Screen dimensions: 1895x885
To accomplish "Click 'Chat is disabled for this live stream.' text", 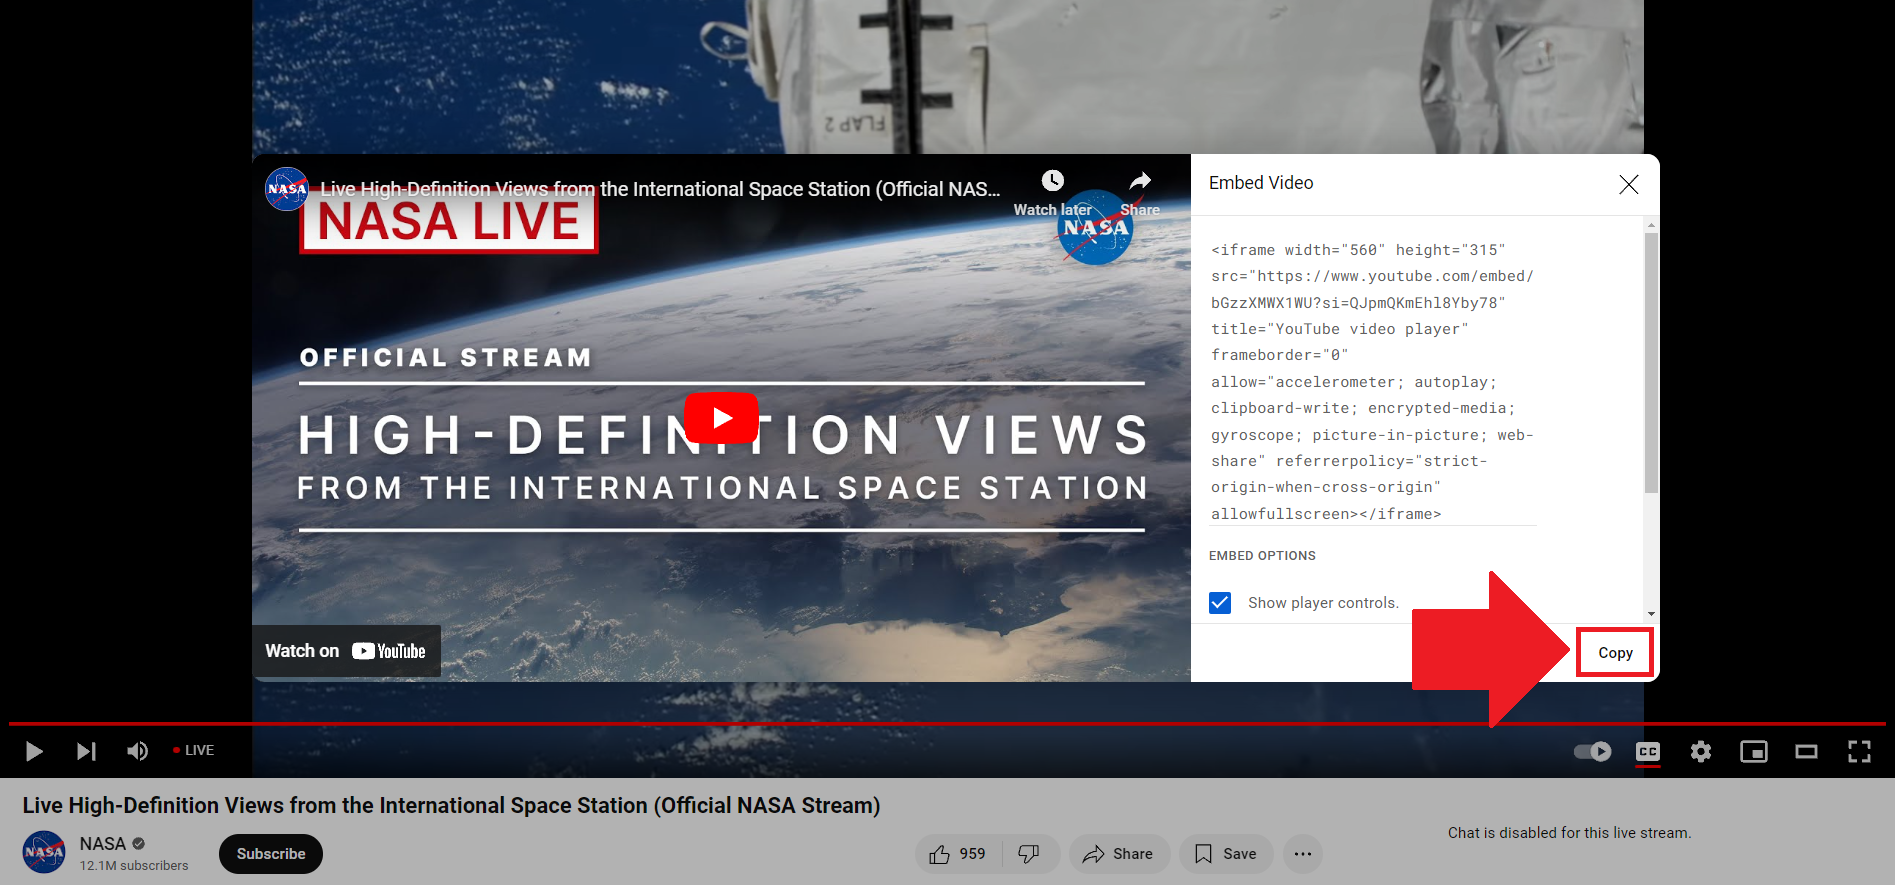I will point(1569,833).
